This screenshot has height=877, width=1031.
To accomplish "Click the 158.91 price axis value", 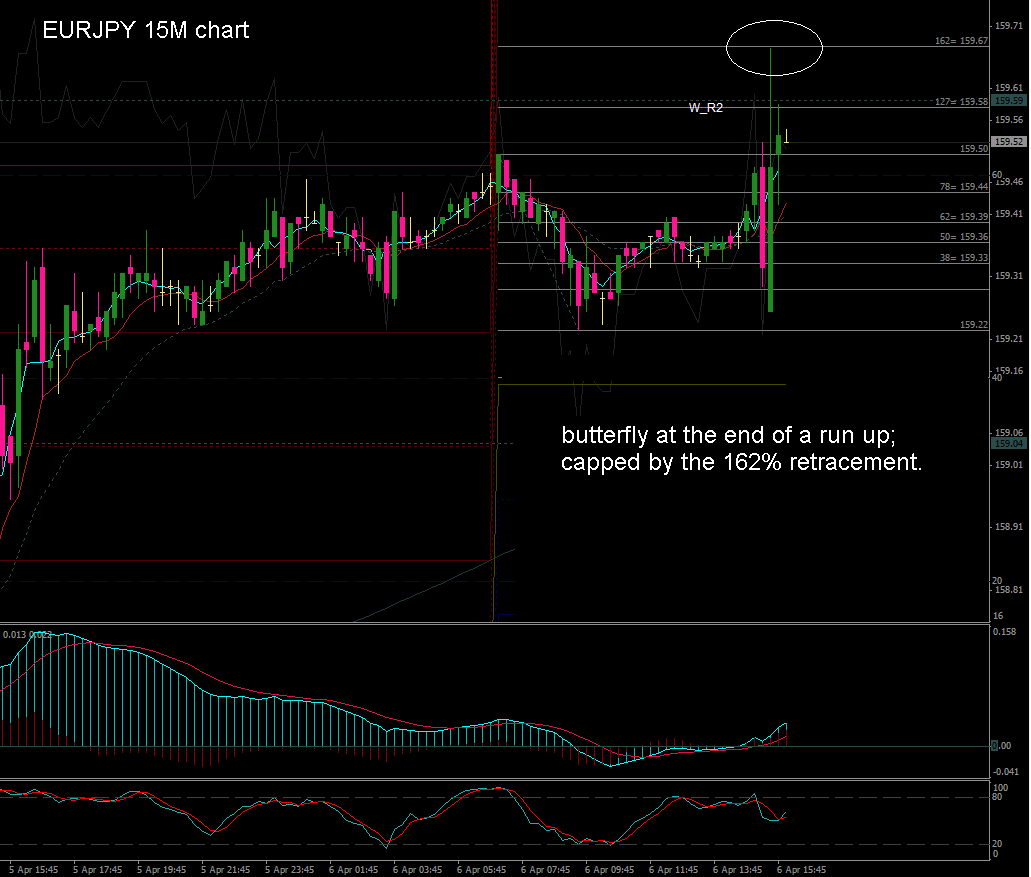I will [x=1009, y=527].
